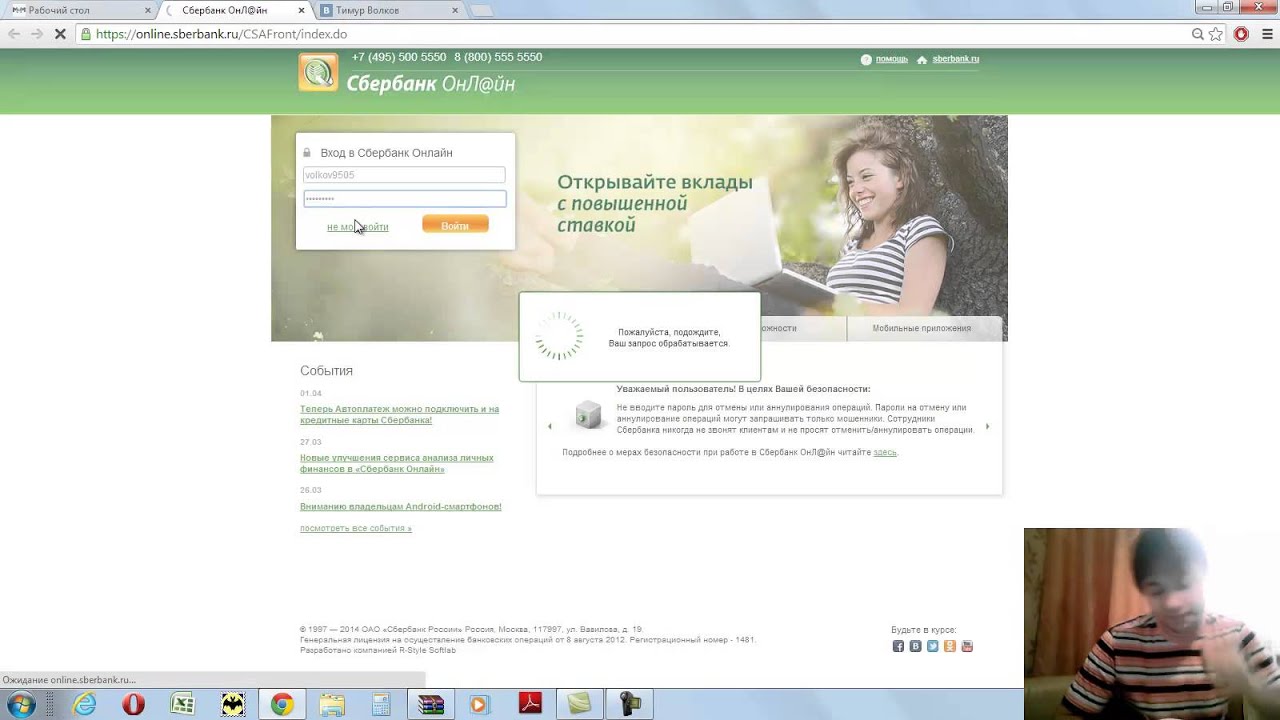This screenshot has width=1280, height=720.
Task: Click the "не могу войти" link
Action: [x=358, y=227]
